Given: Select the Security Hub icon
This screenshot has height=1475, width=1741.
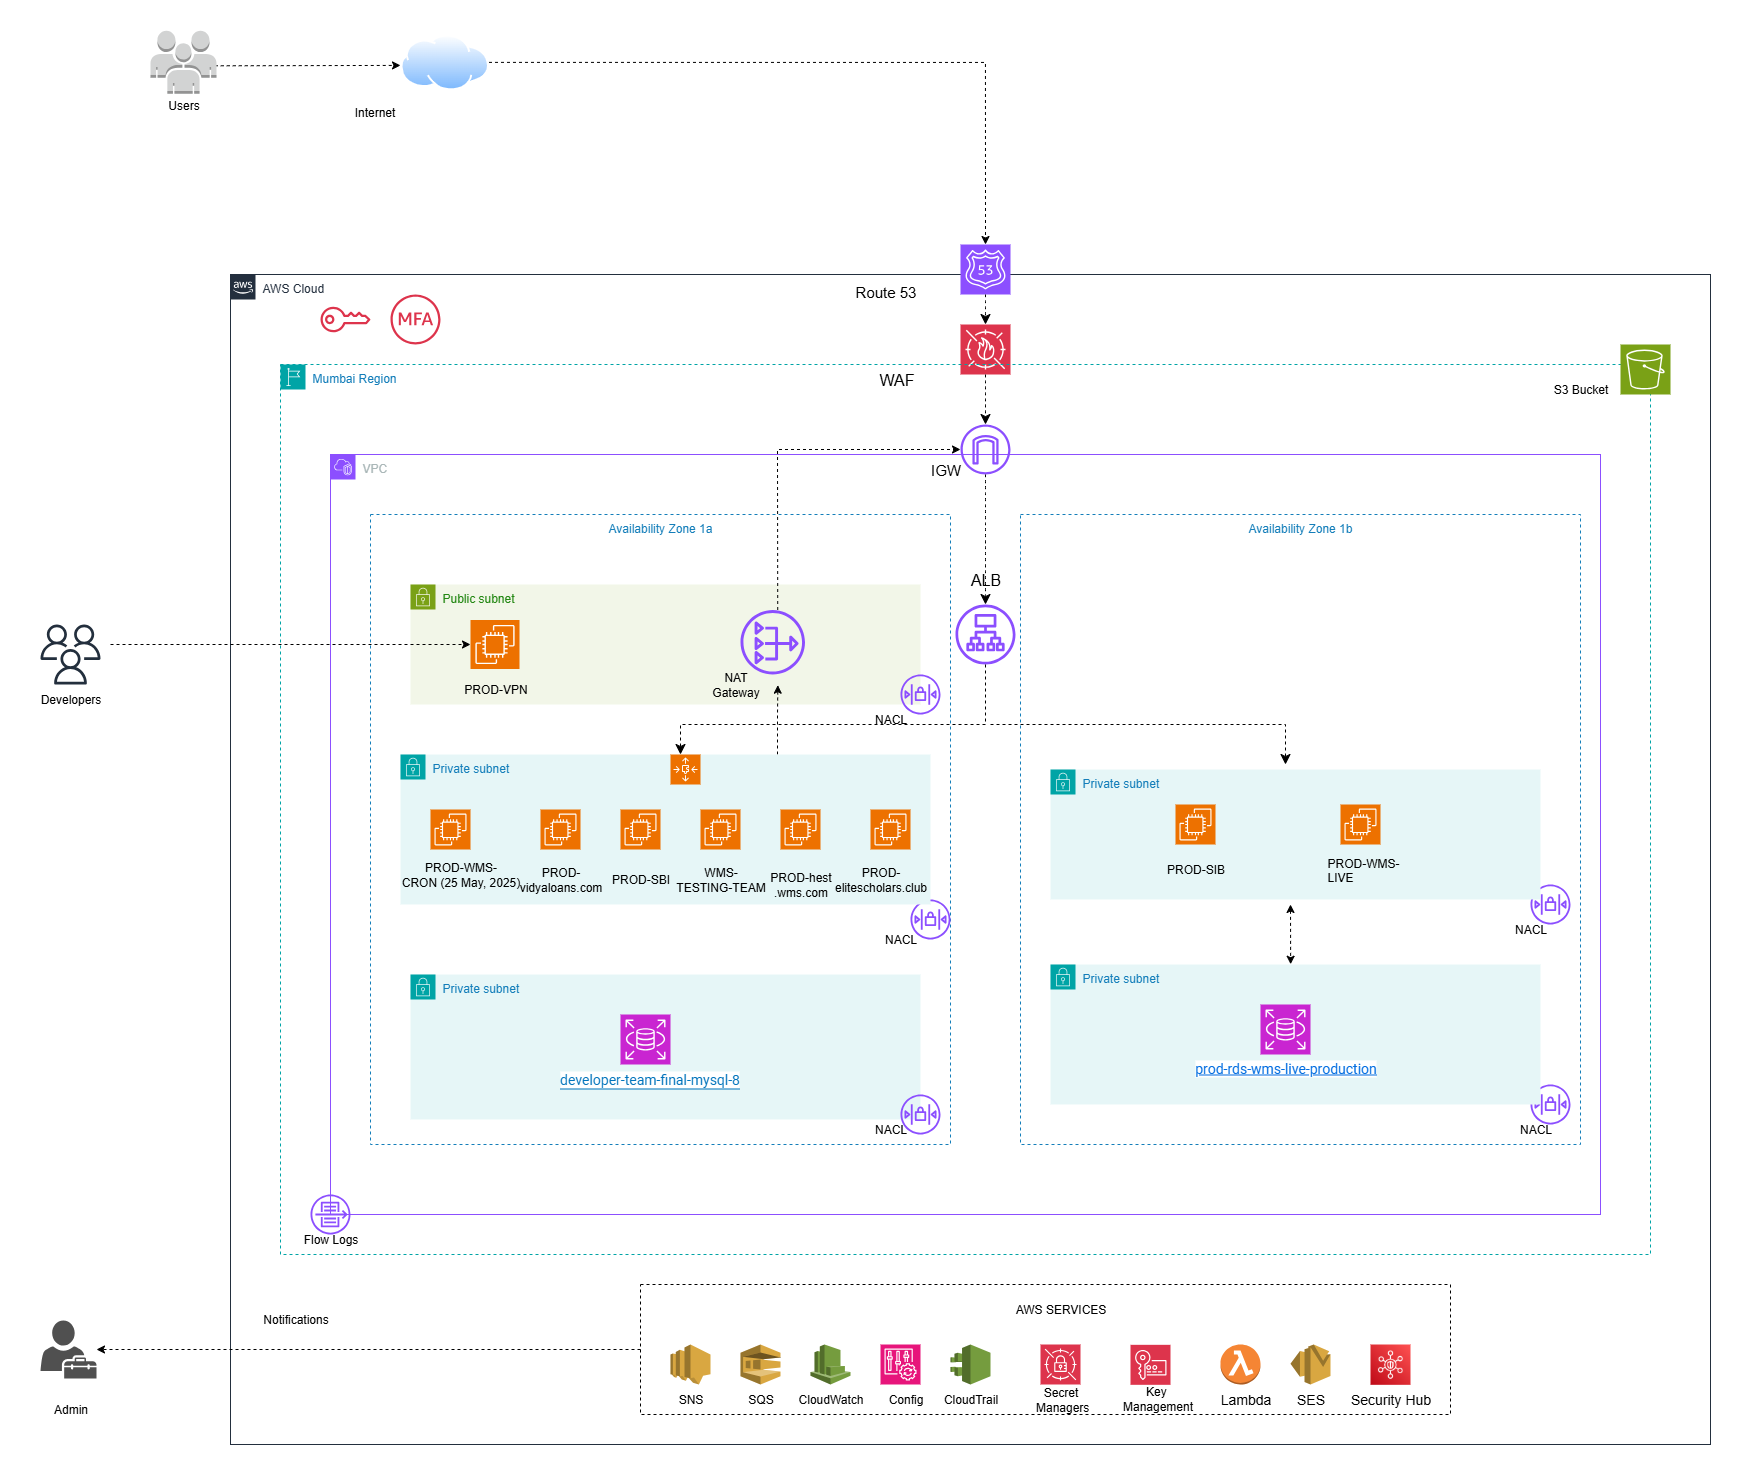Looking at the screenshot, I should tap(1390, 1364).
